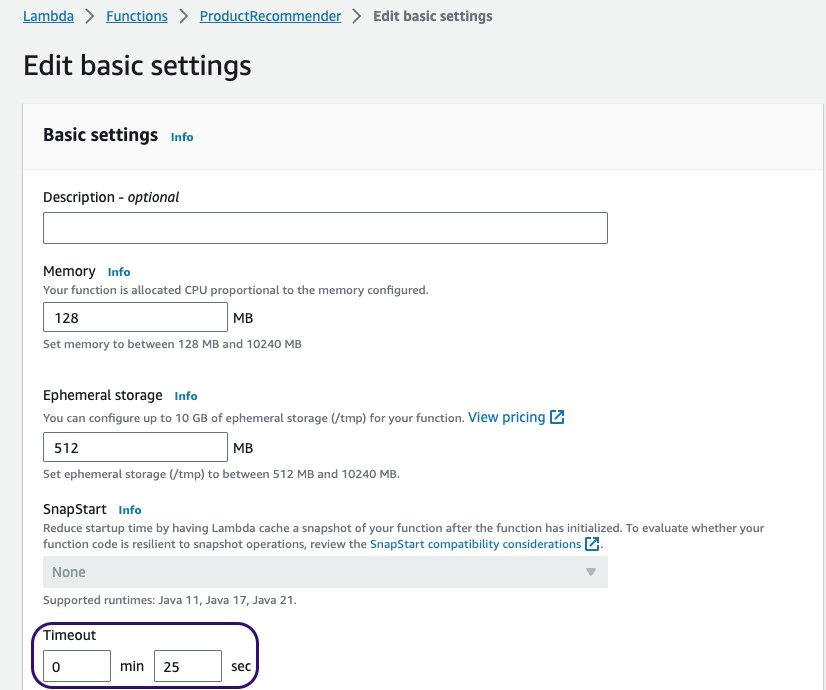Click the chevron after Functions breadcrumb
826x690 pixels.
(x=183, y=16)
